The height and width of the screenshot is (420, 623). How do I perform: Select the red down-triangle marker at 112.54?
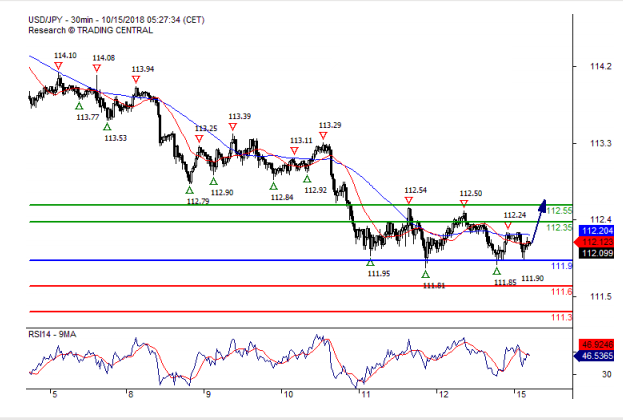(409, 202)
